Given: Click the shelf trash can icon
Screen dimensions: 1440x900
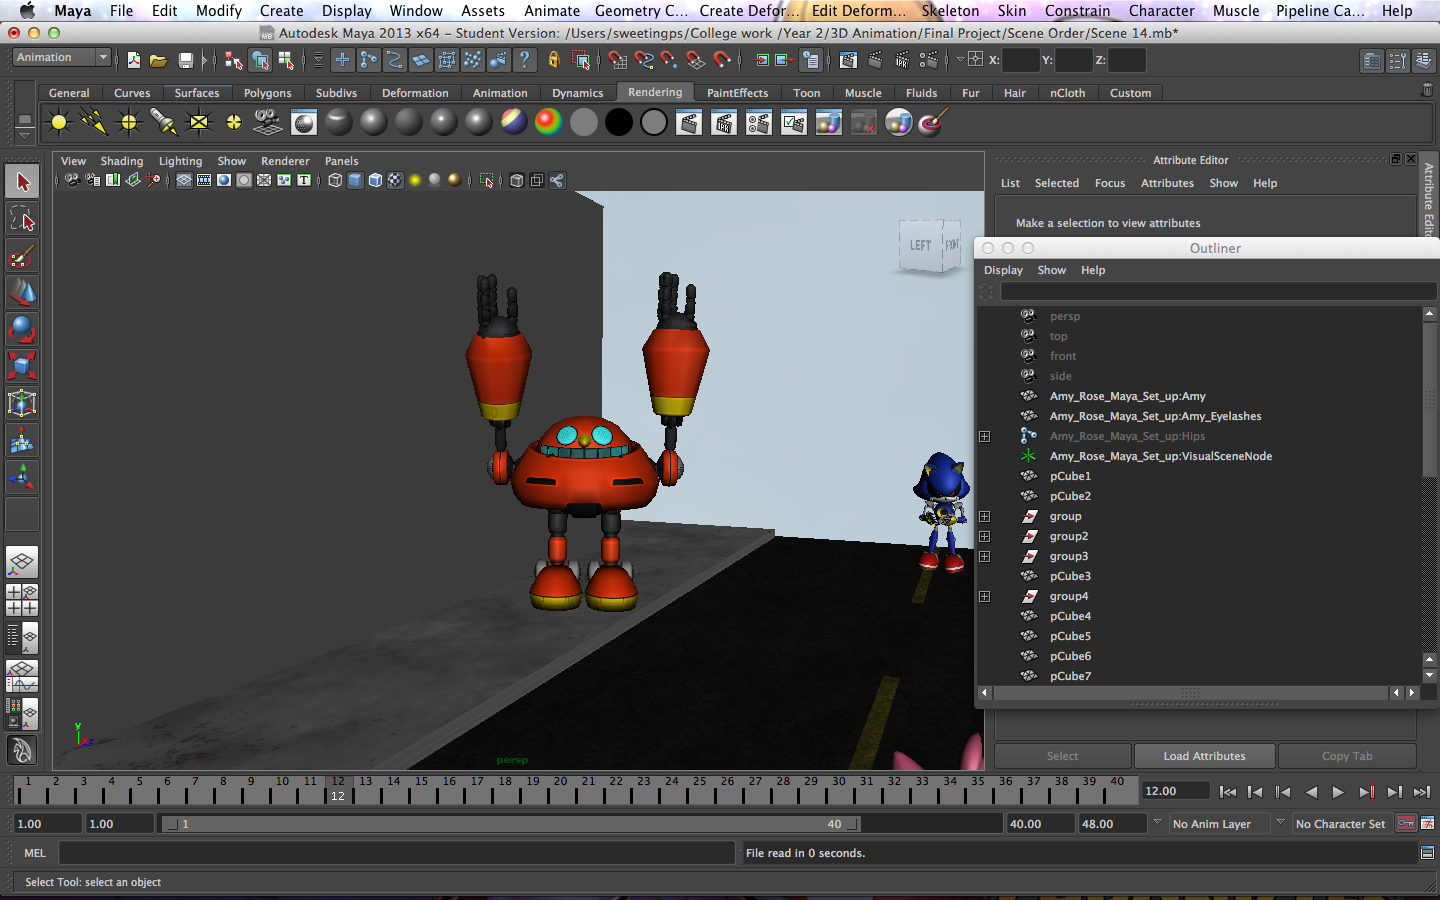Looking at the screenshot, I should pos(1427,90).
